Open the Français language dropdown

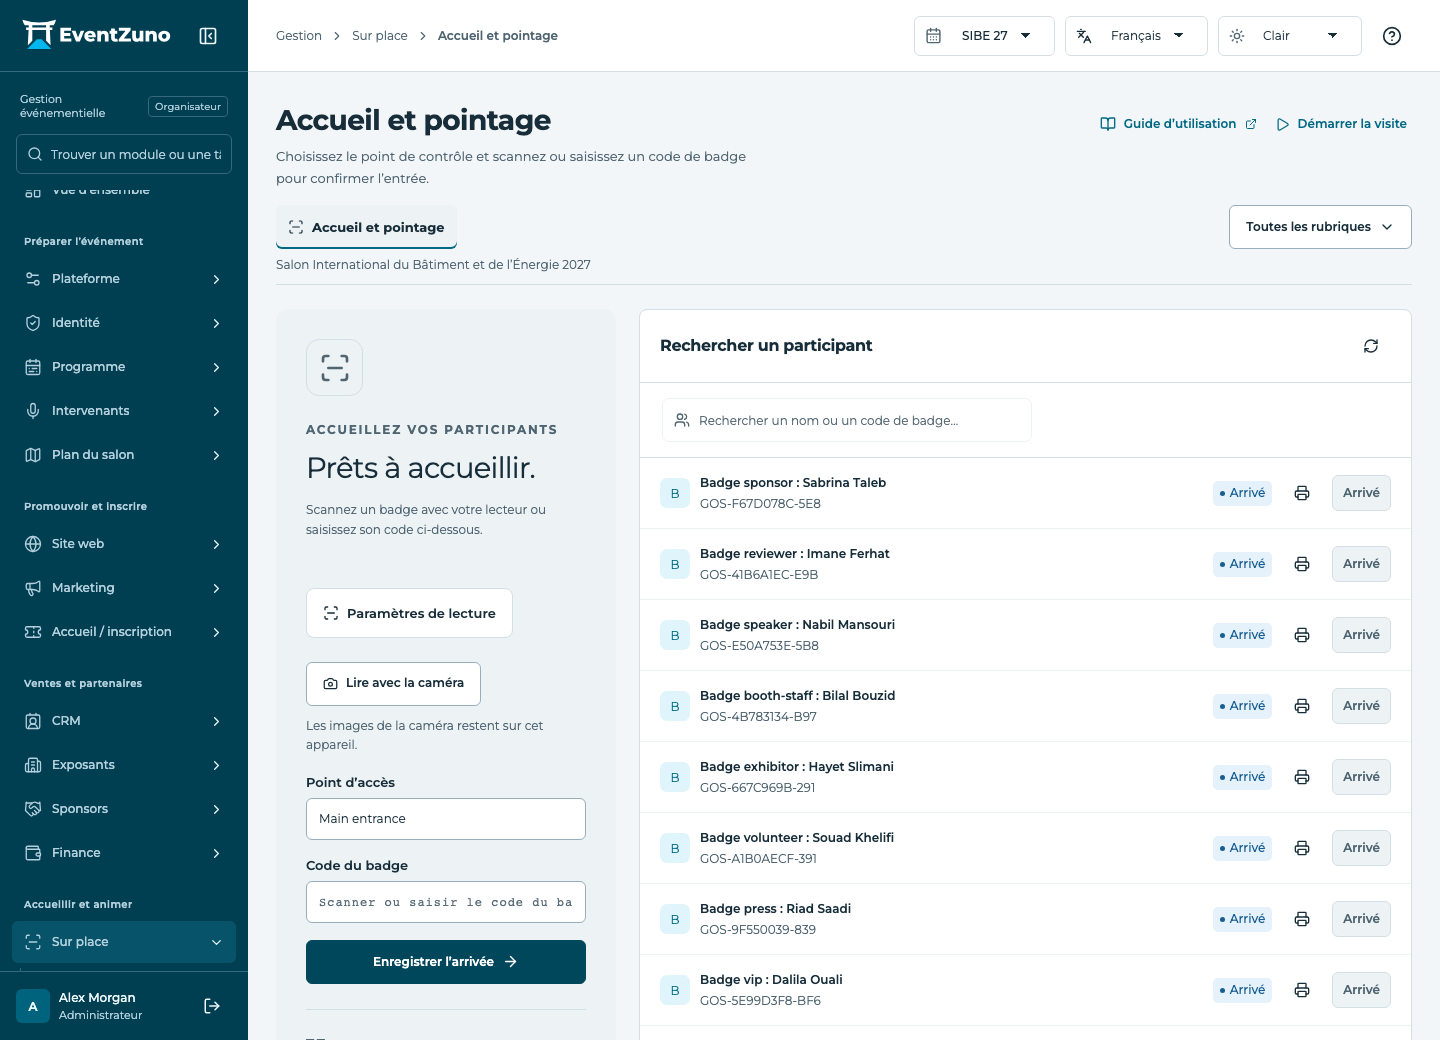[x=1136, y=36]
